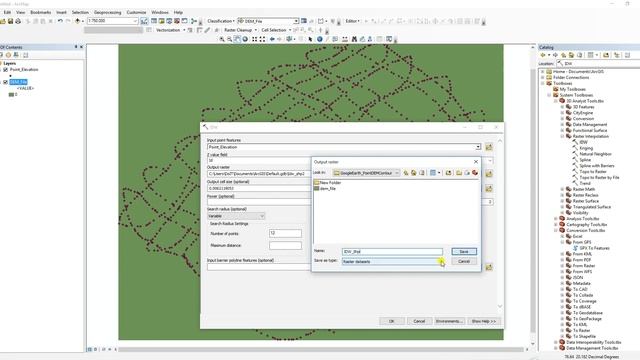Viewport: 640px width, 360px height.
Task: Open the Save as type dropdown
Action: [440, 262]
